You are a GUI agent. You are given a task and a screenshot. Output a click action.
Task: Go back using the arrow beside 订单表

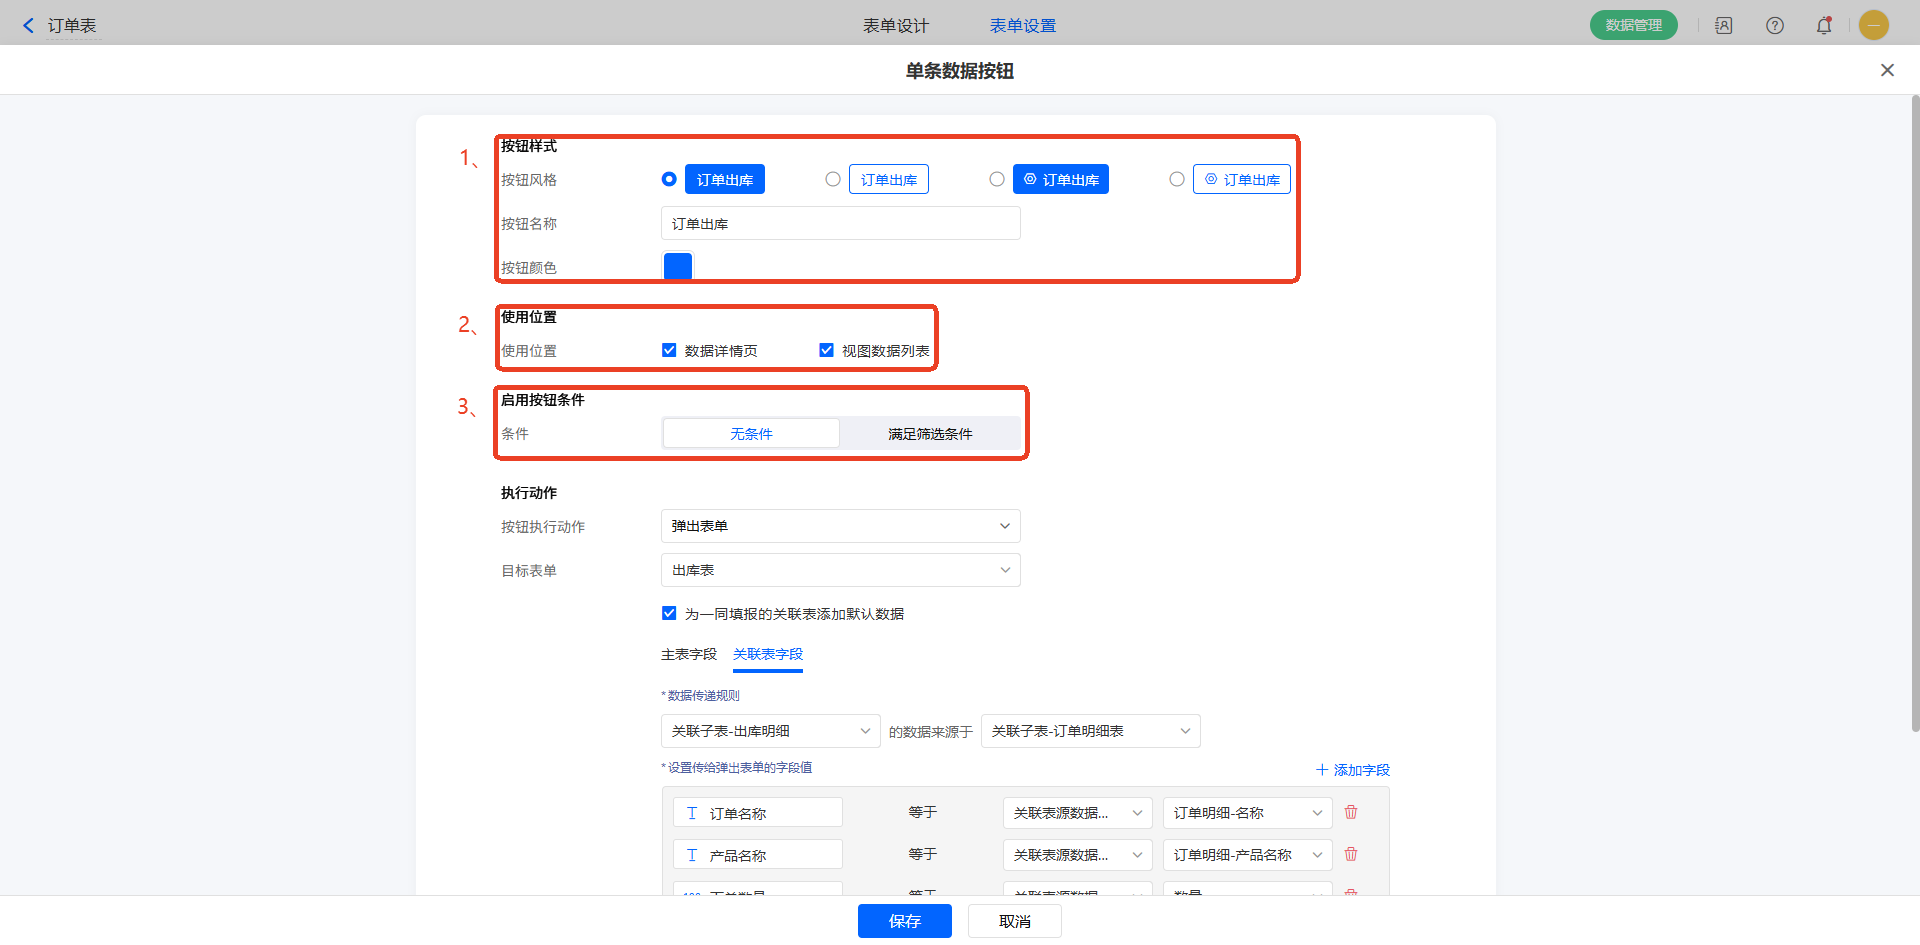click(28, 25)
